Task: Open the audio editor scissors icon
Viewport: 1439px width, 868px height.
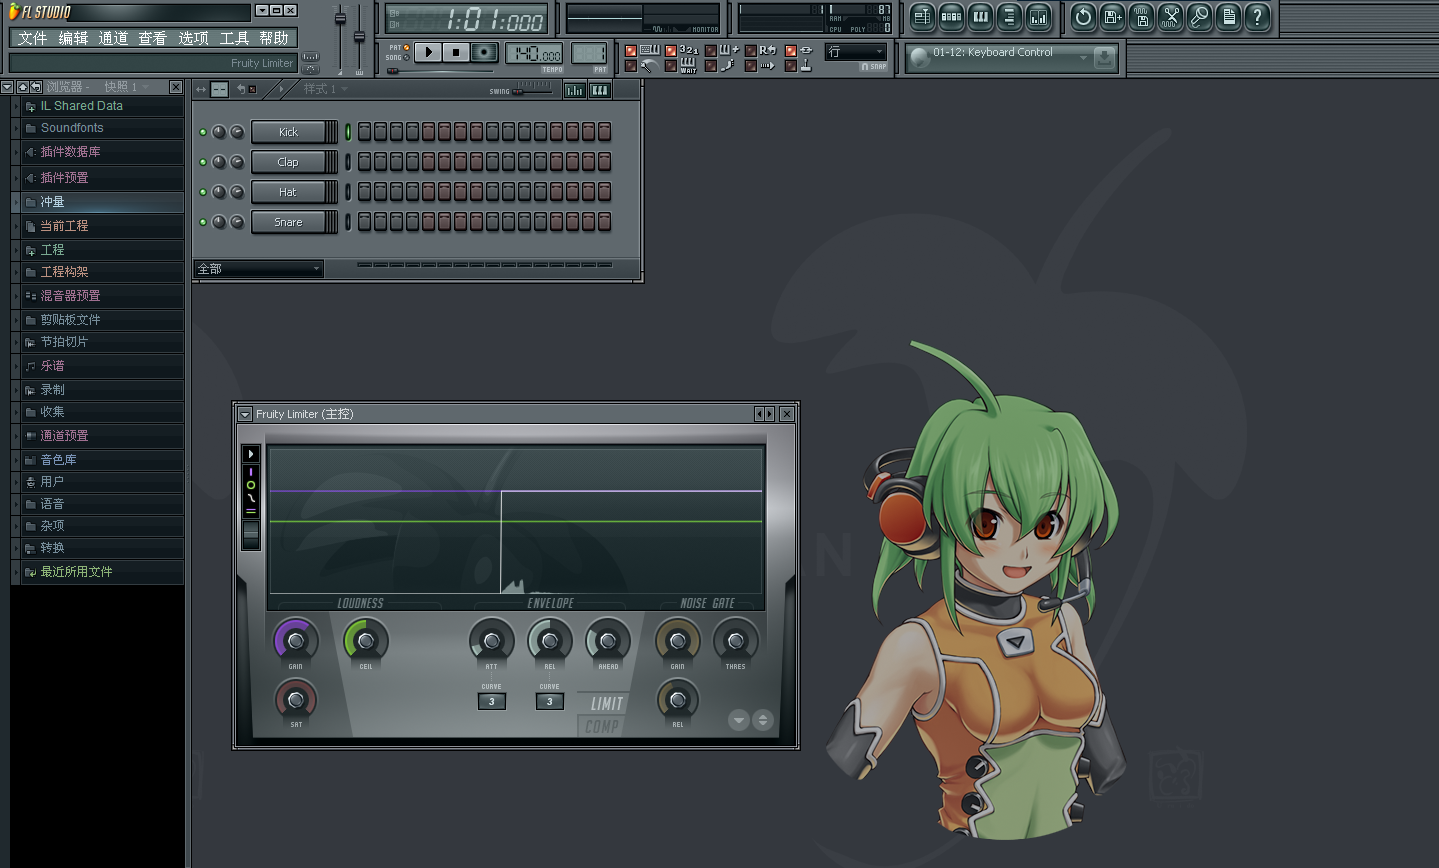Action: coord(1170,16)
